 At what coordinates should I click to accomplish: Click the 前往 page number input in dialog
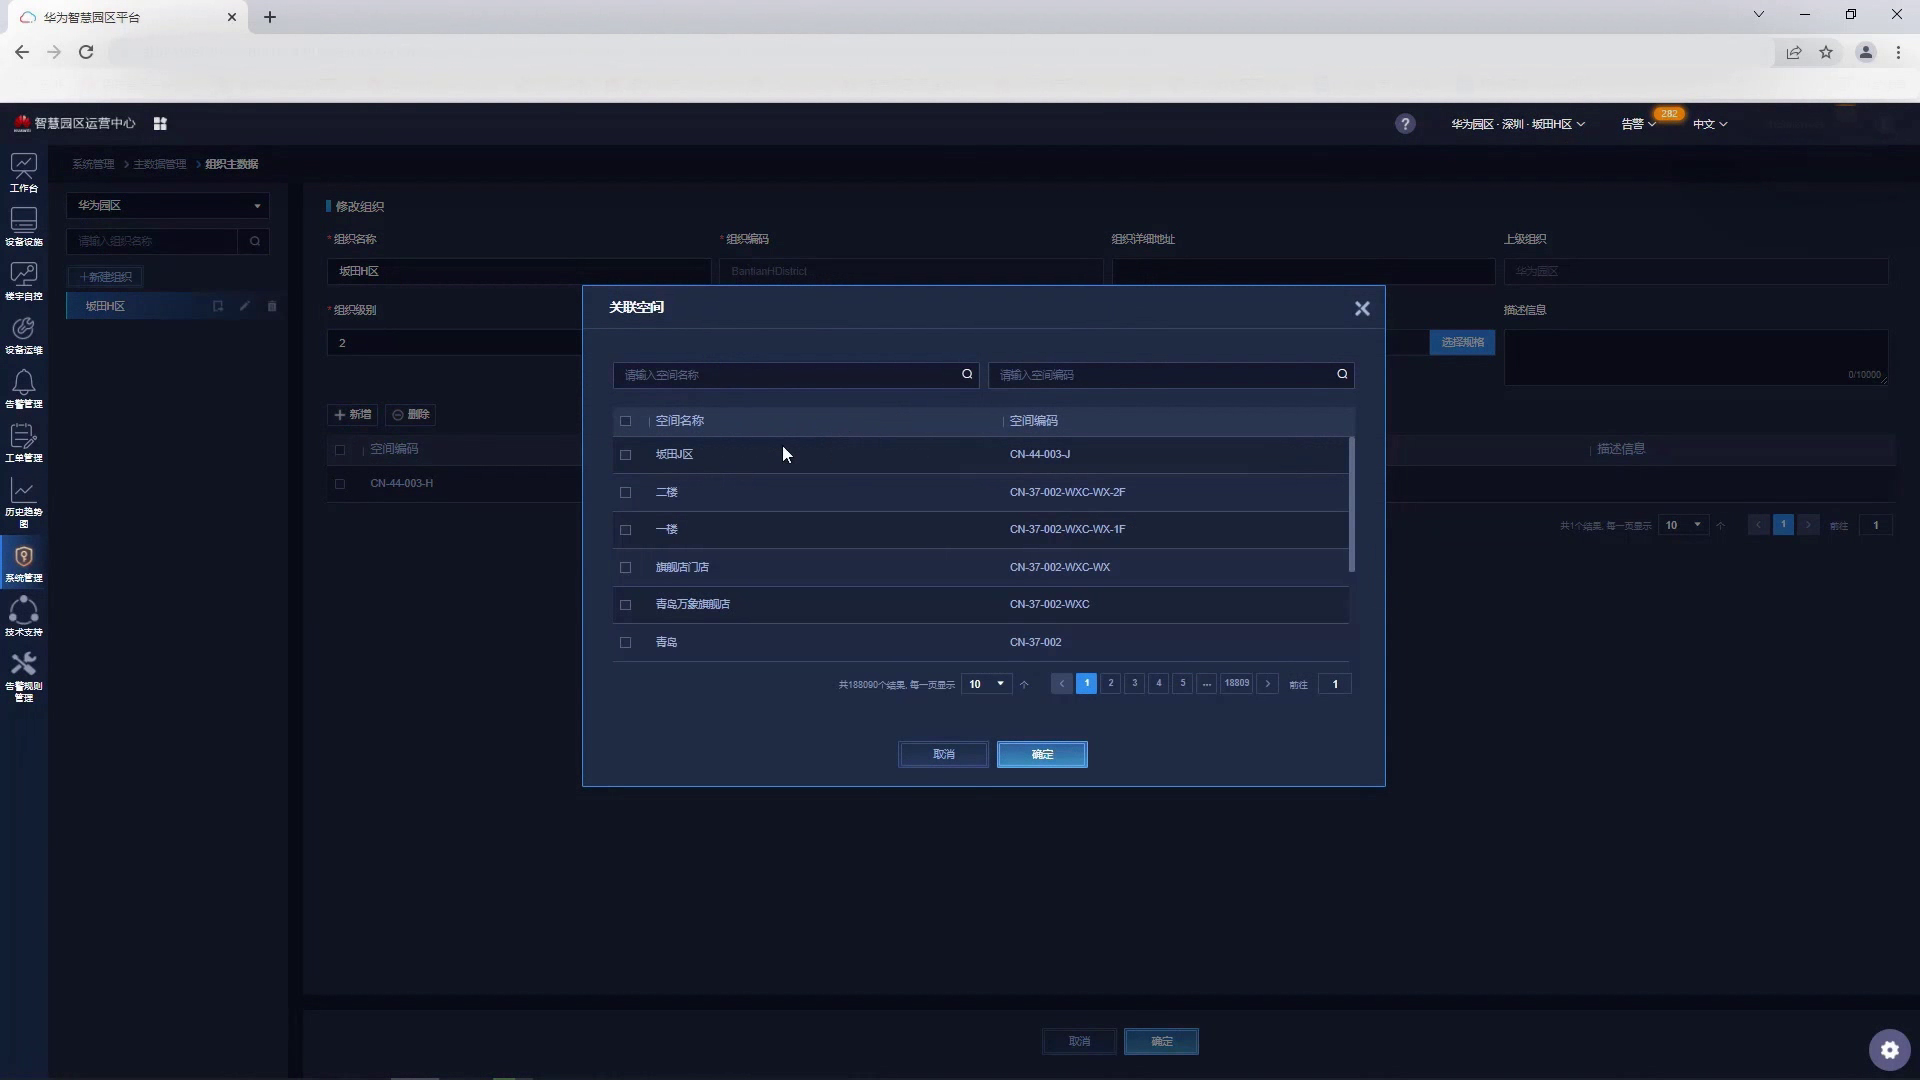tap(1335, 684)
